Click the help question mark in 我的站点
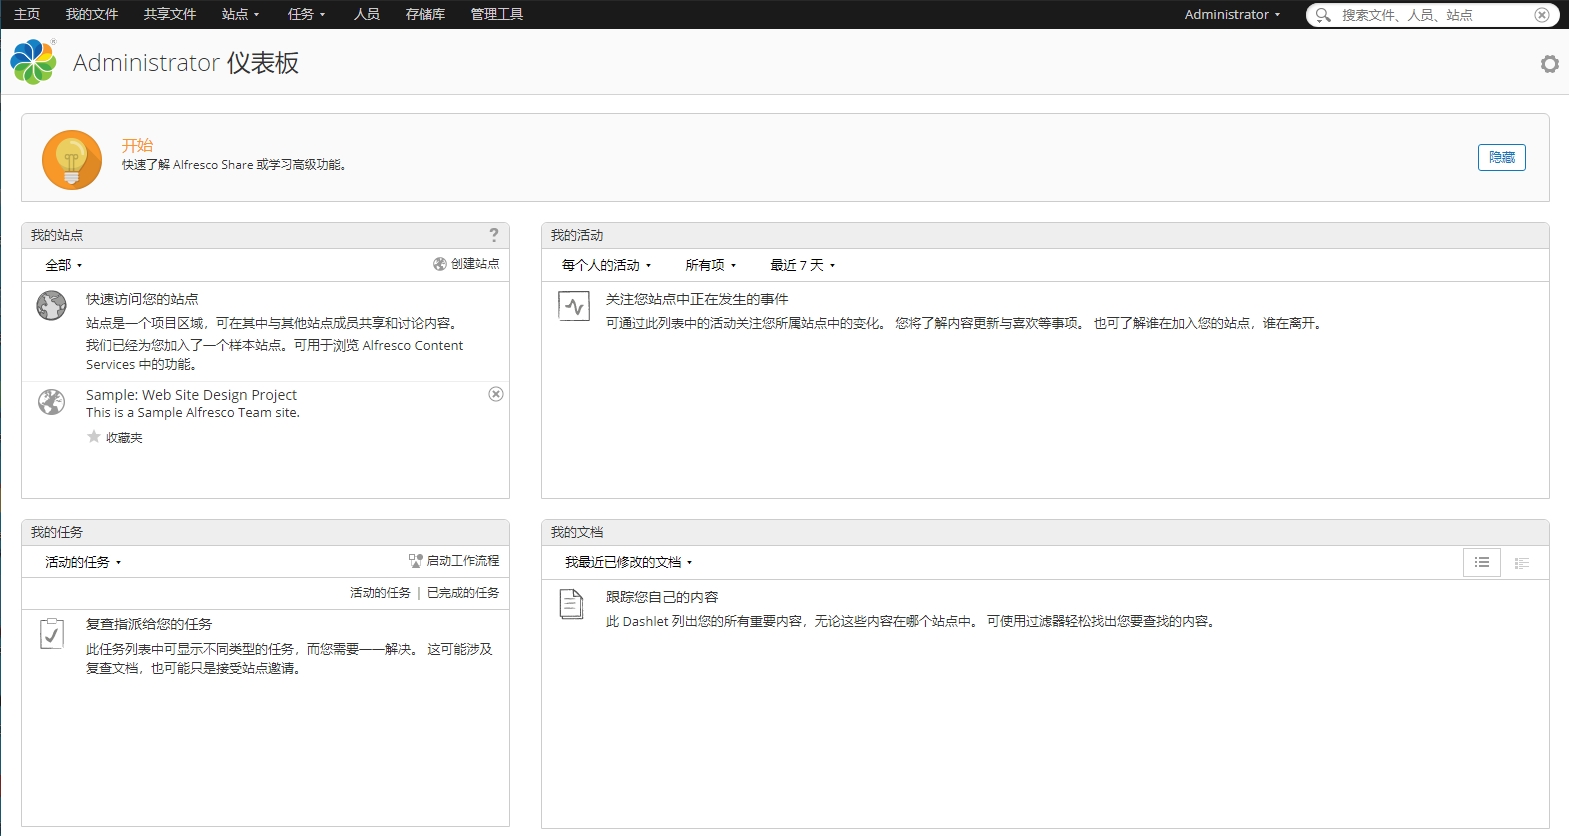 (493, 235)
